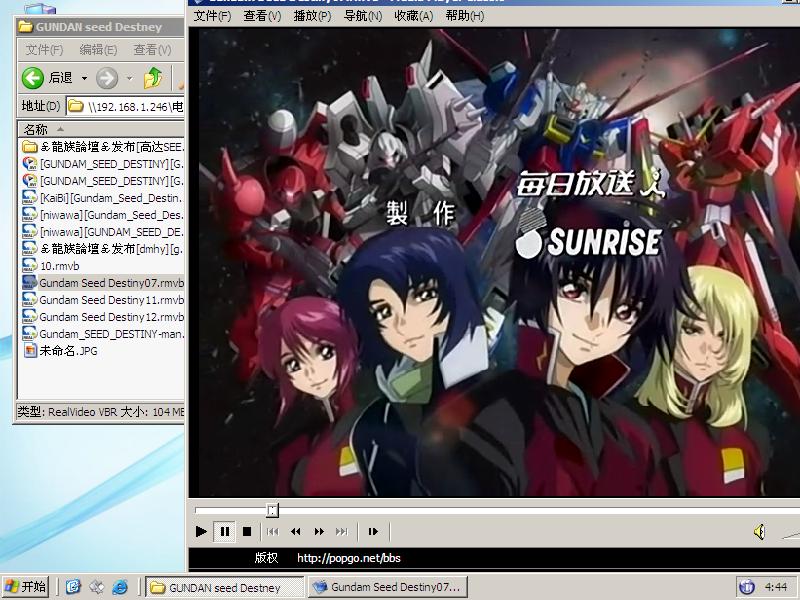Open 导航(N) menu in media player
The image size is (800, 600).
pos(363,16)
